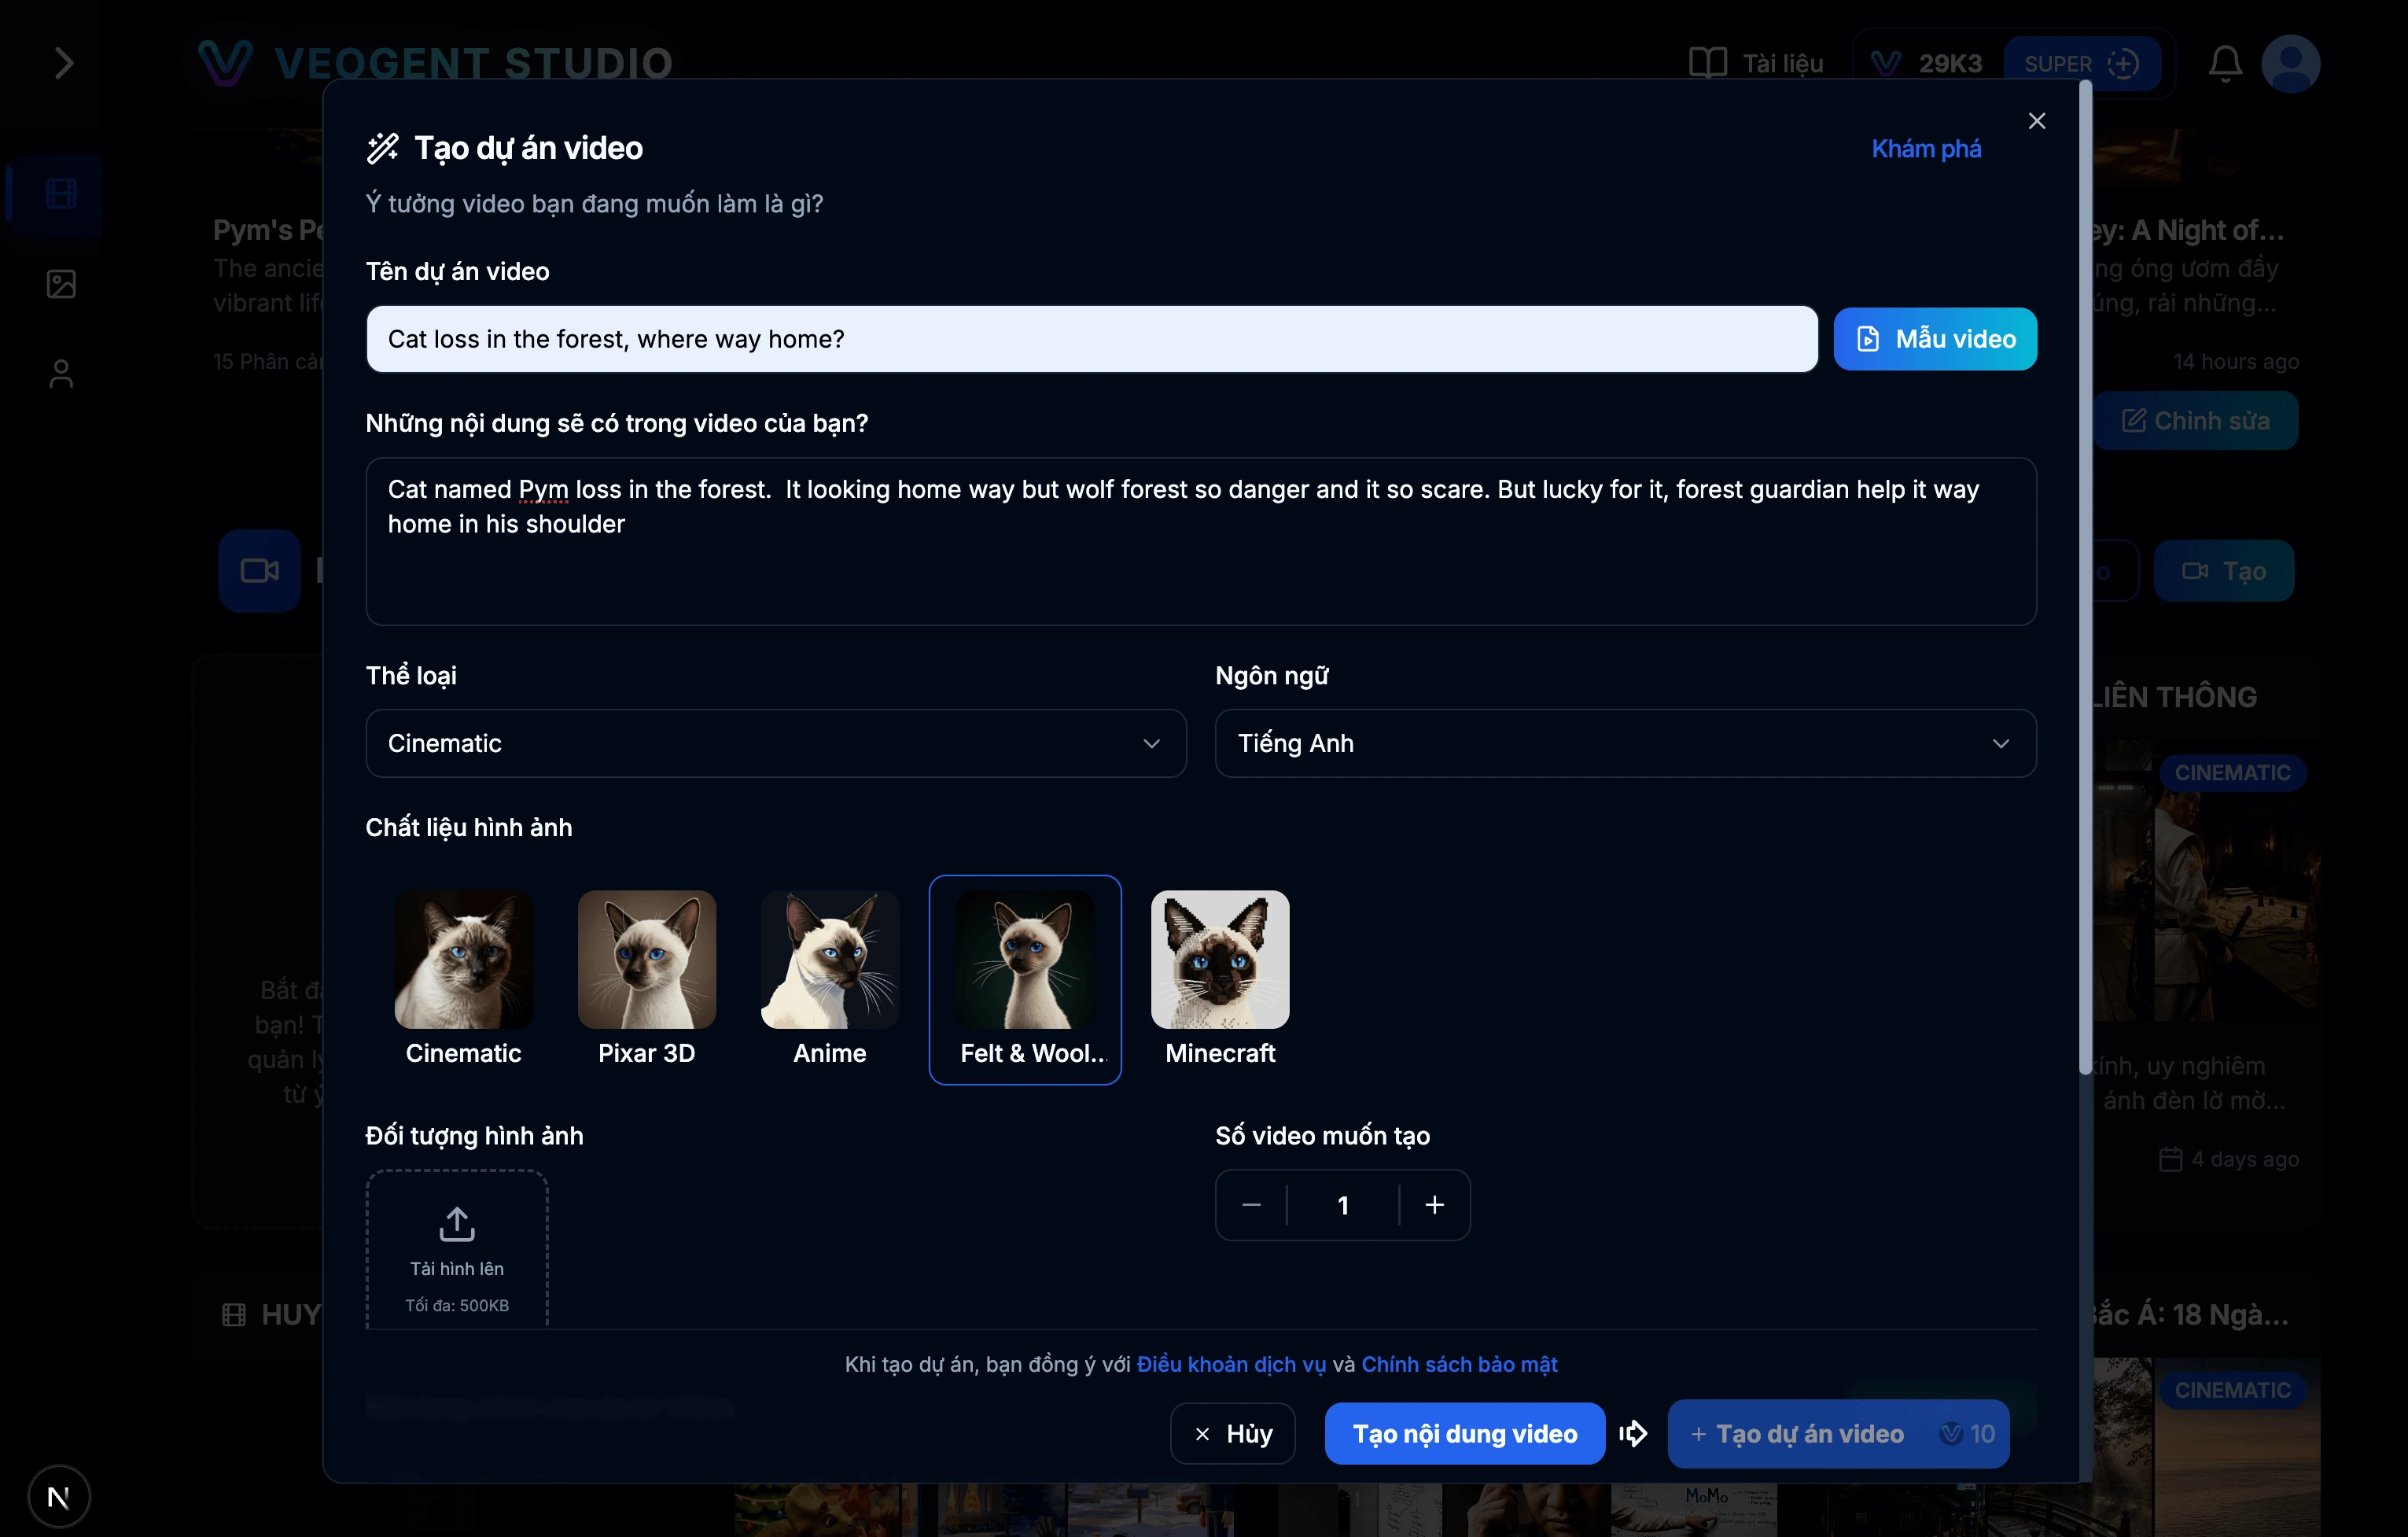
Task: Cancel the dialog with Hủy
Action: pyautogui.click(x=1232, y=1433)
